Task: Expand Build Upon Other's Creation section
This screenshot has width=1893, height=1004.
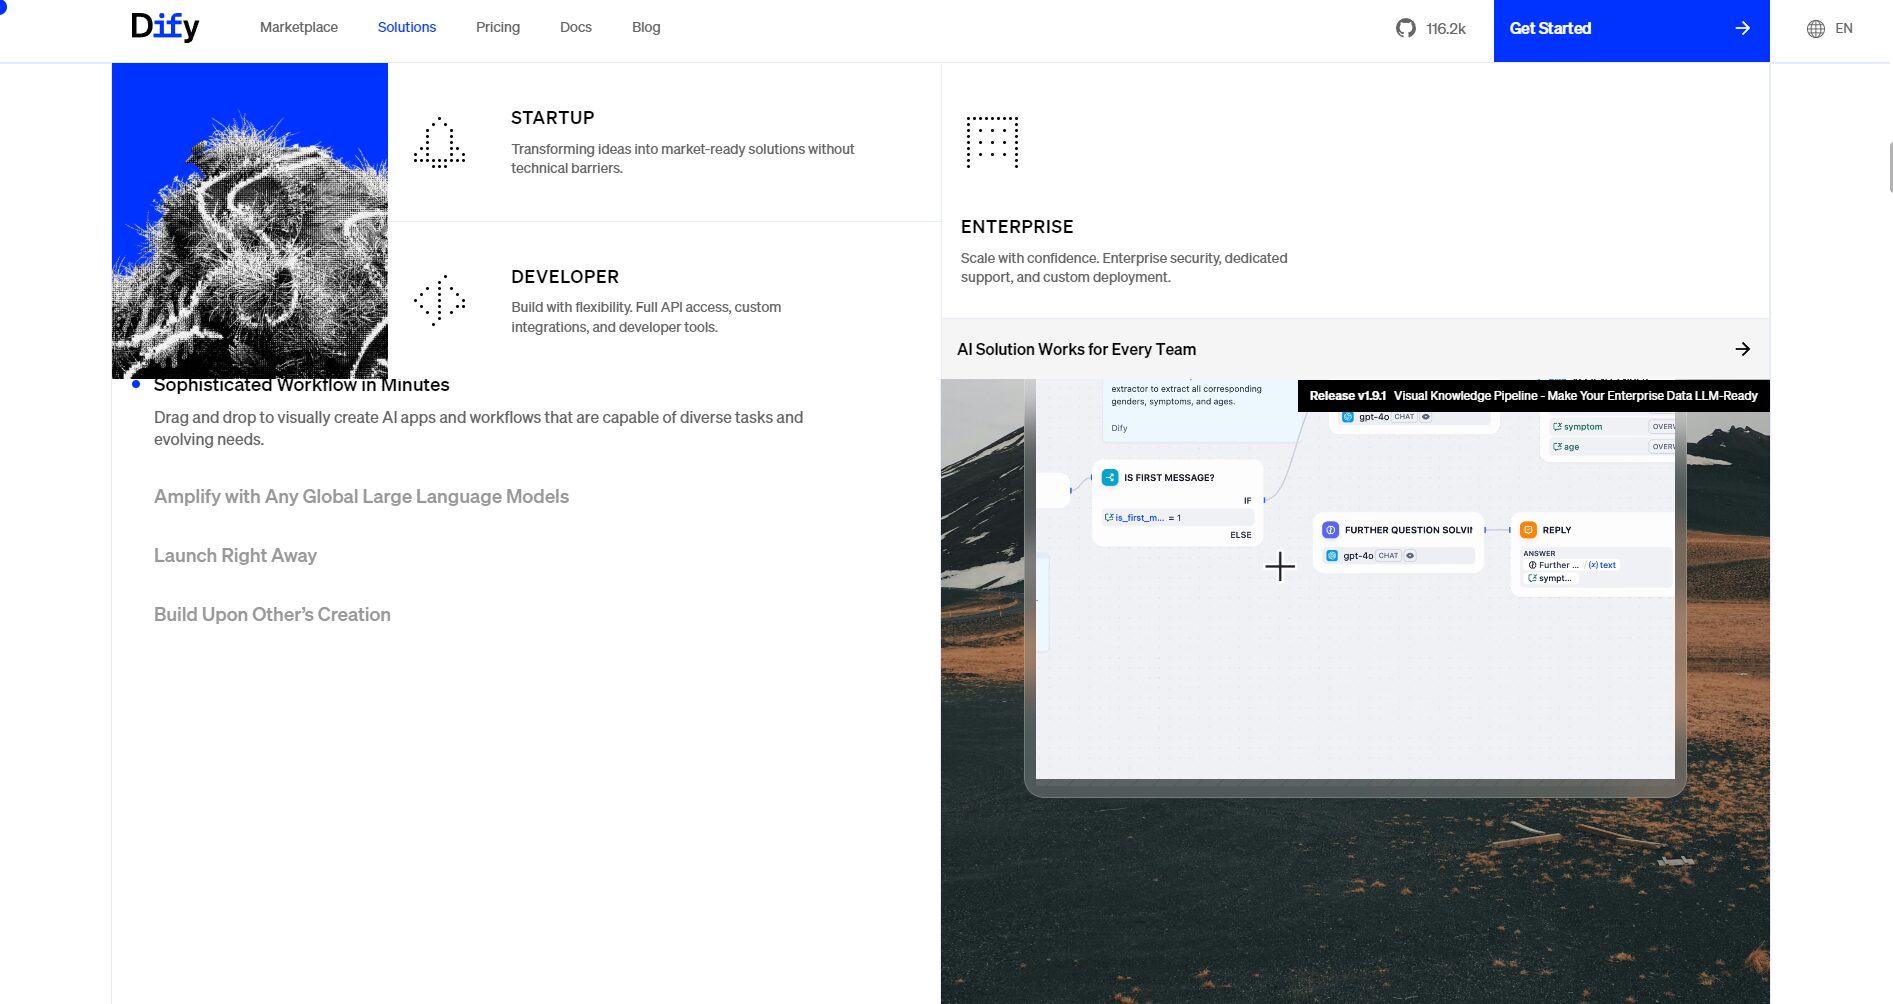Action: (x=272, y=615)
